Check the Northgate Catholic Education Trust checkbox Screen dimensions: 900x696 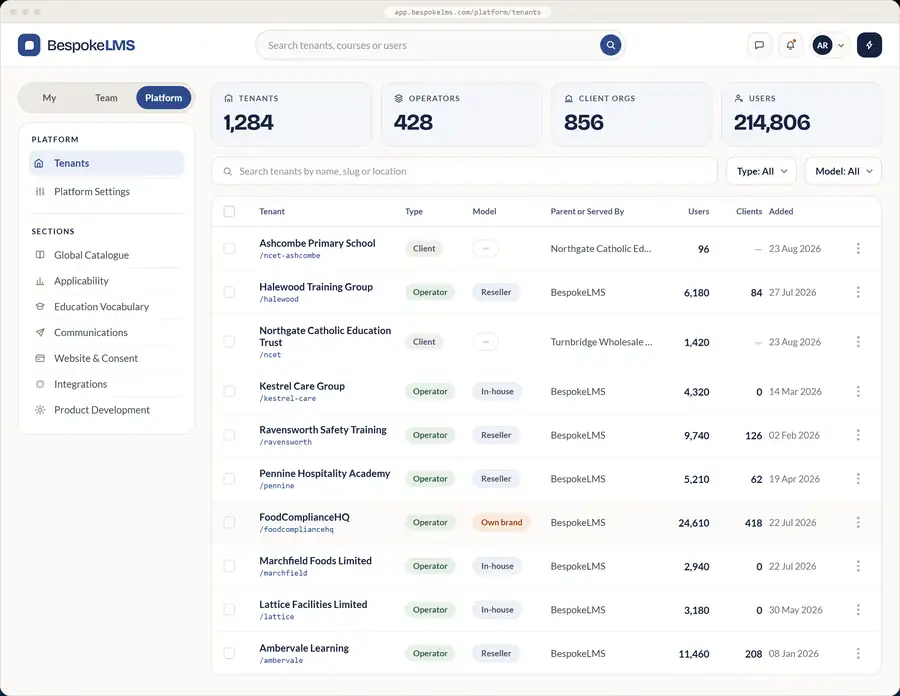point(229,342)
